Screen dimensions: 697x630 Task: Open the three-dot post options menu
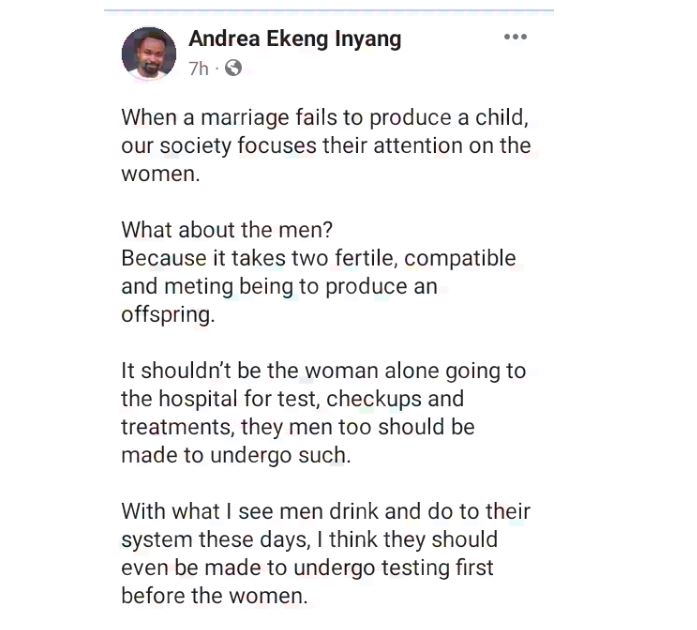pyautogui.click(x=514, y=37)
